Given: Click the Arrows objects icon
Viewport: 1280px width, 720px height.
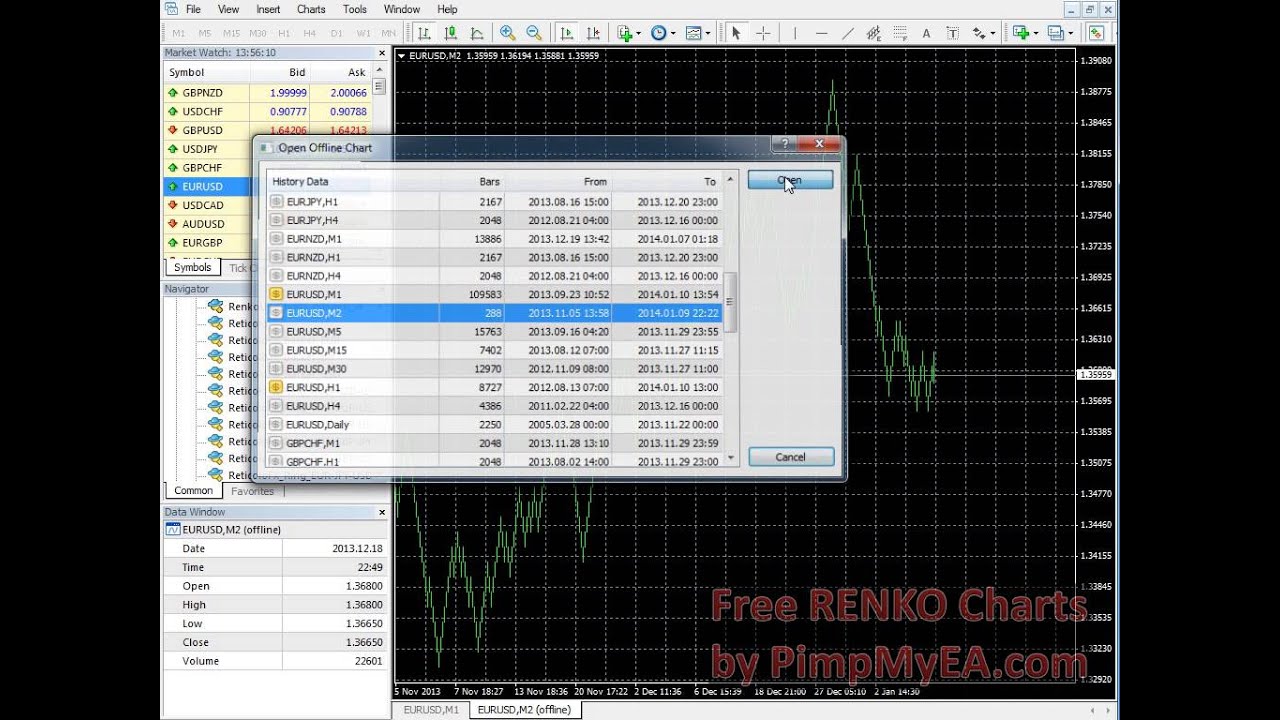Looking at the screenshot, I should click(977, 33).
